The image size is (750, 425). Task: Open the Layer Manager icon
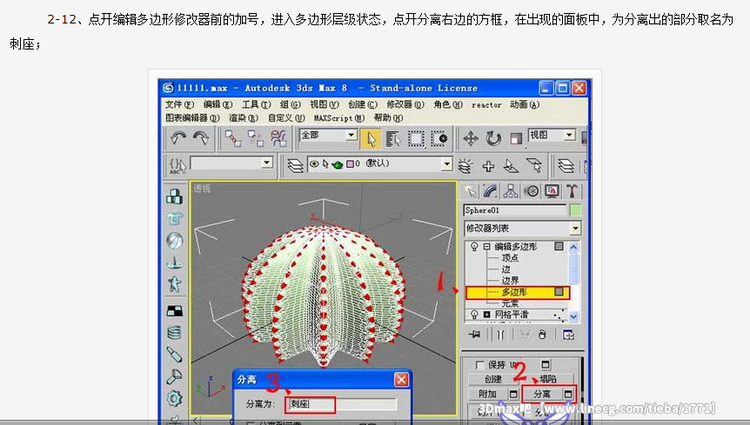point(295,165)
